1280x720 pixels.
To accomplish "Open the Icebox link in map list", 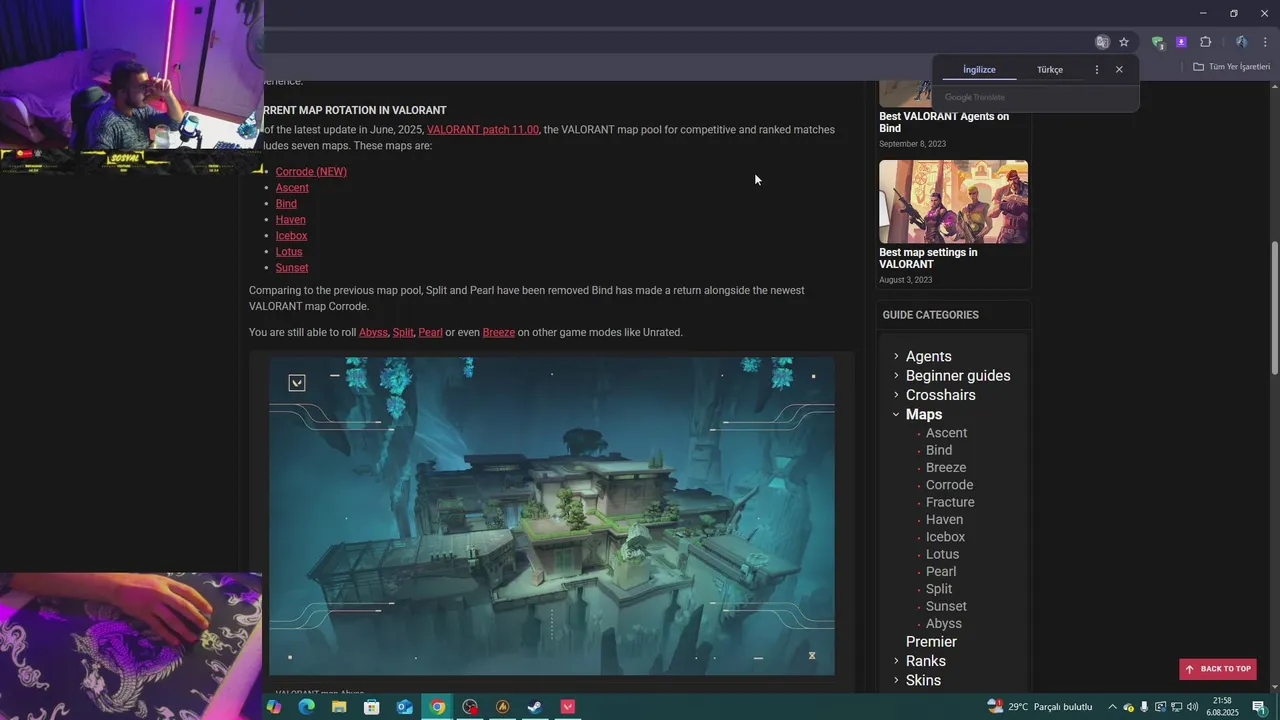I will point(291,236).
